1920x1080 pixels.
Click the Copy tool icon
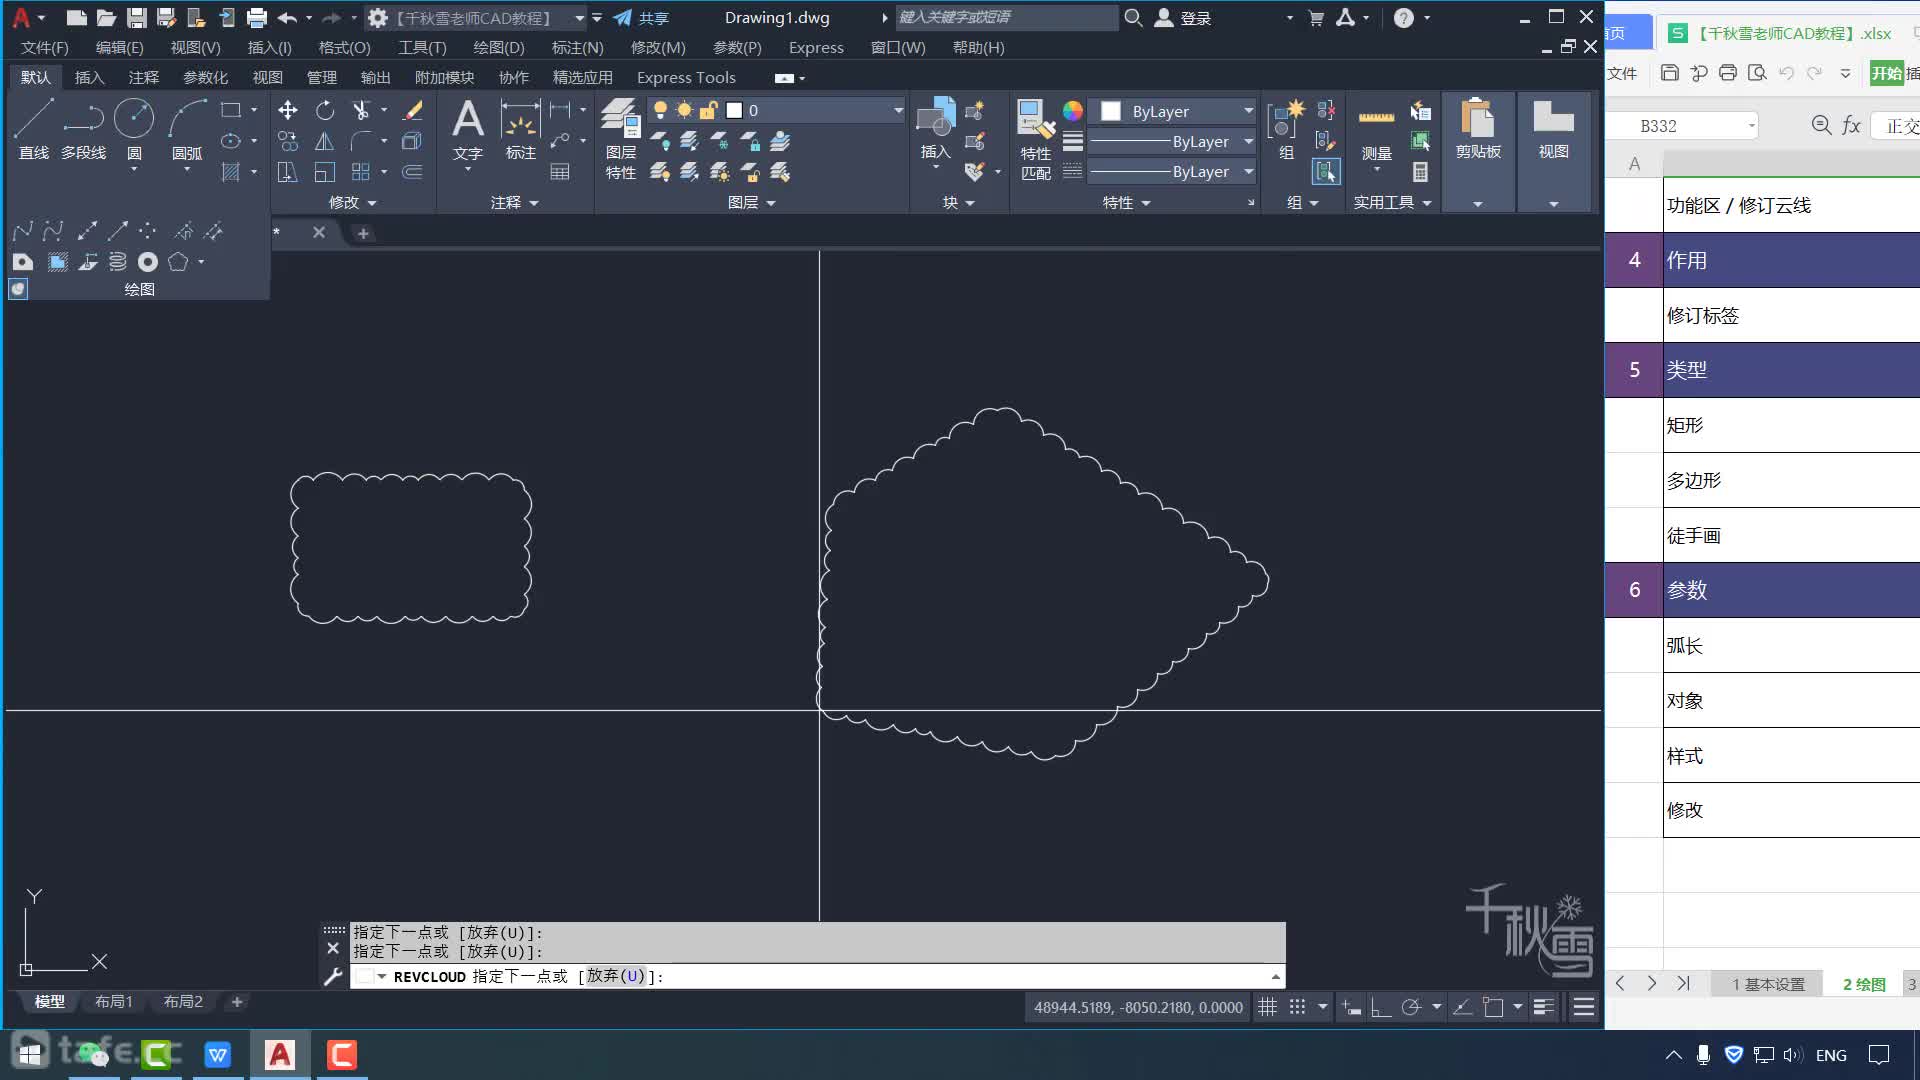pyautogui.click(x=288, y=141)
